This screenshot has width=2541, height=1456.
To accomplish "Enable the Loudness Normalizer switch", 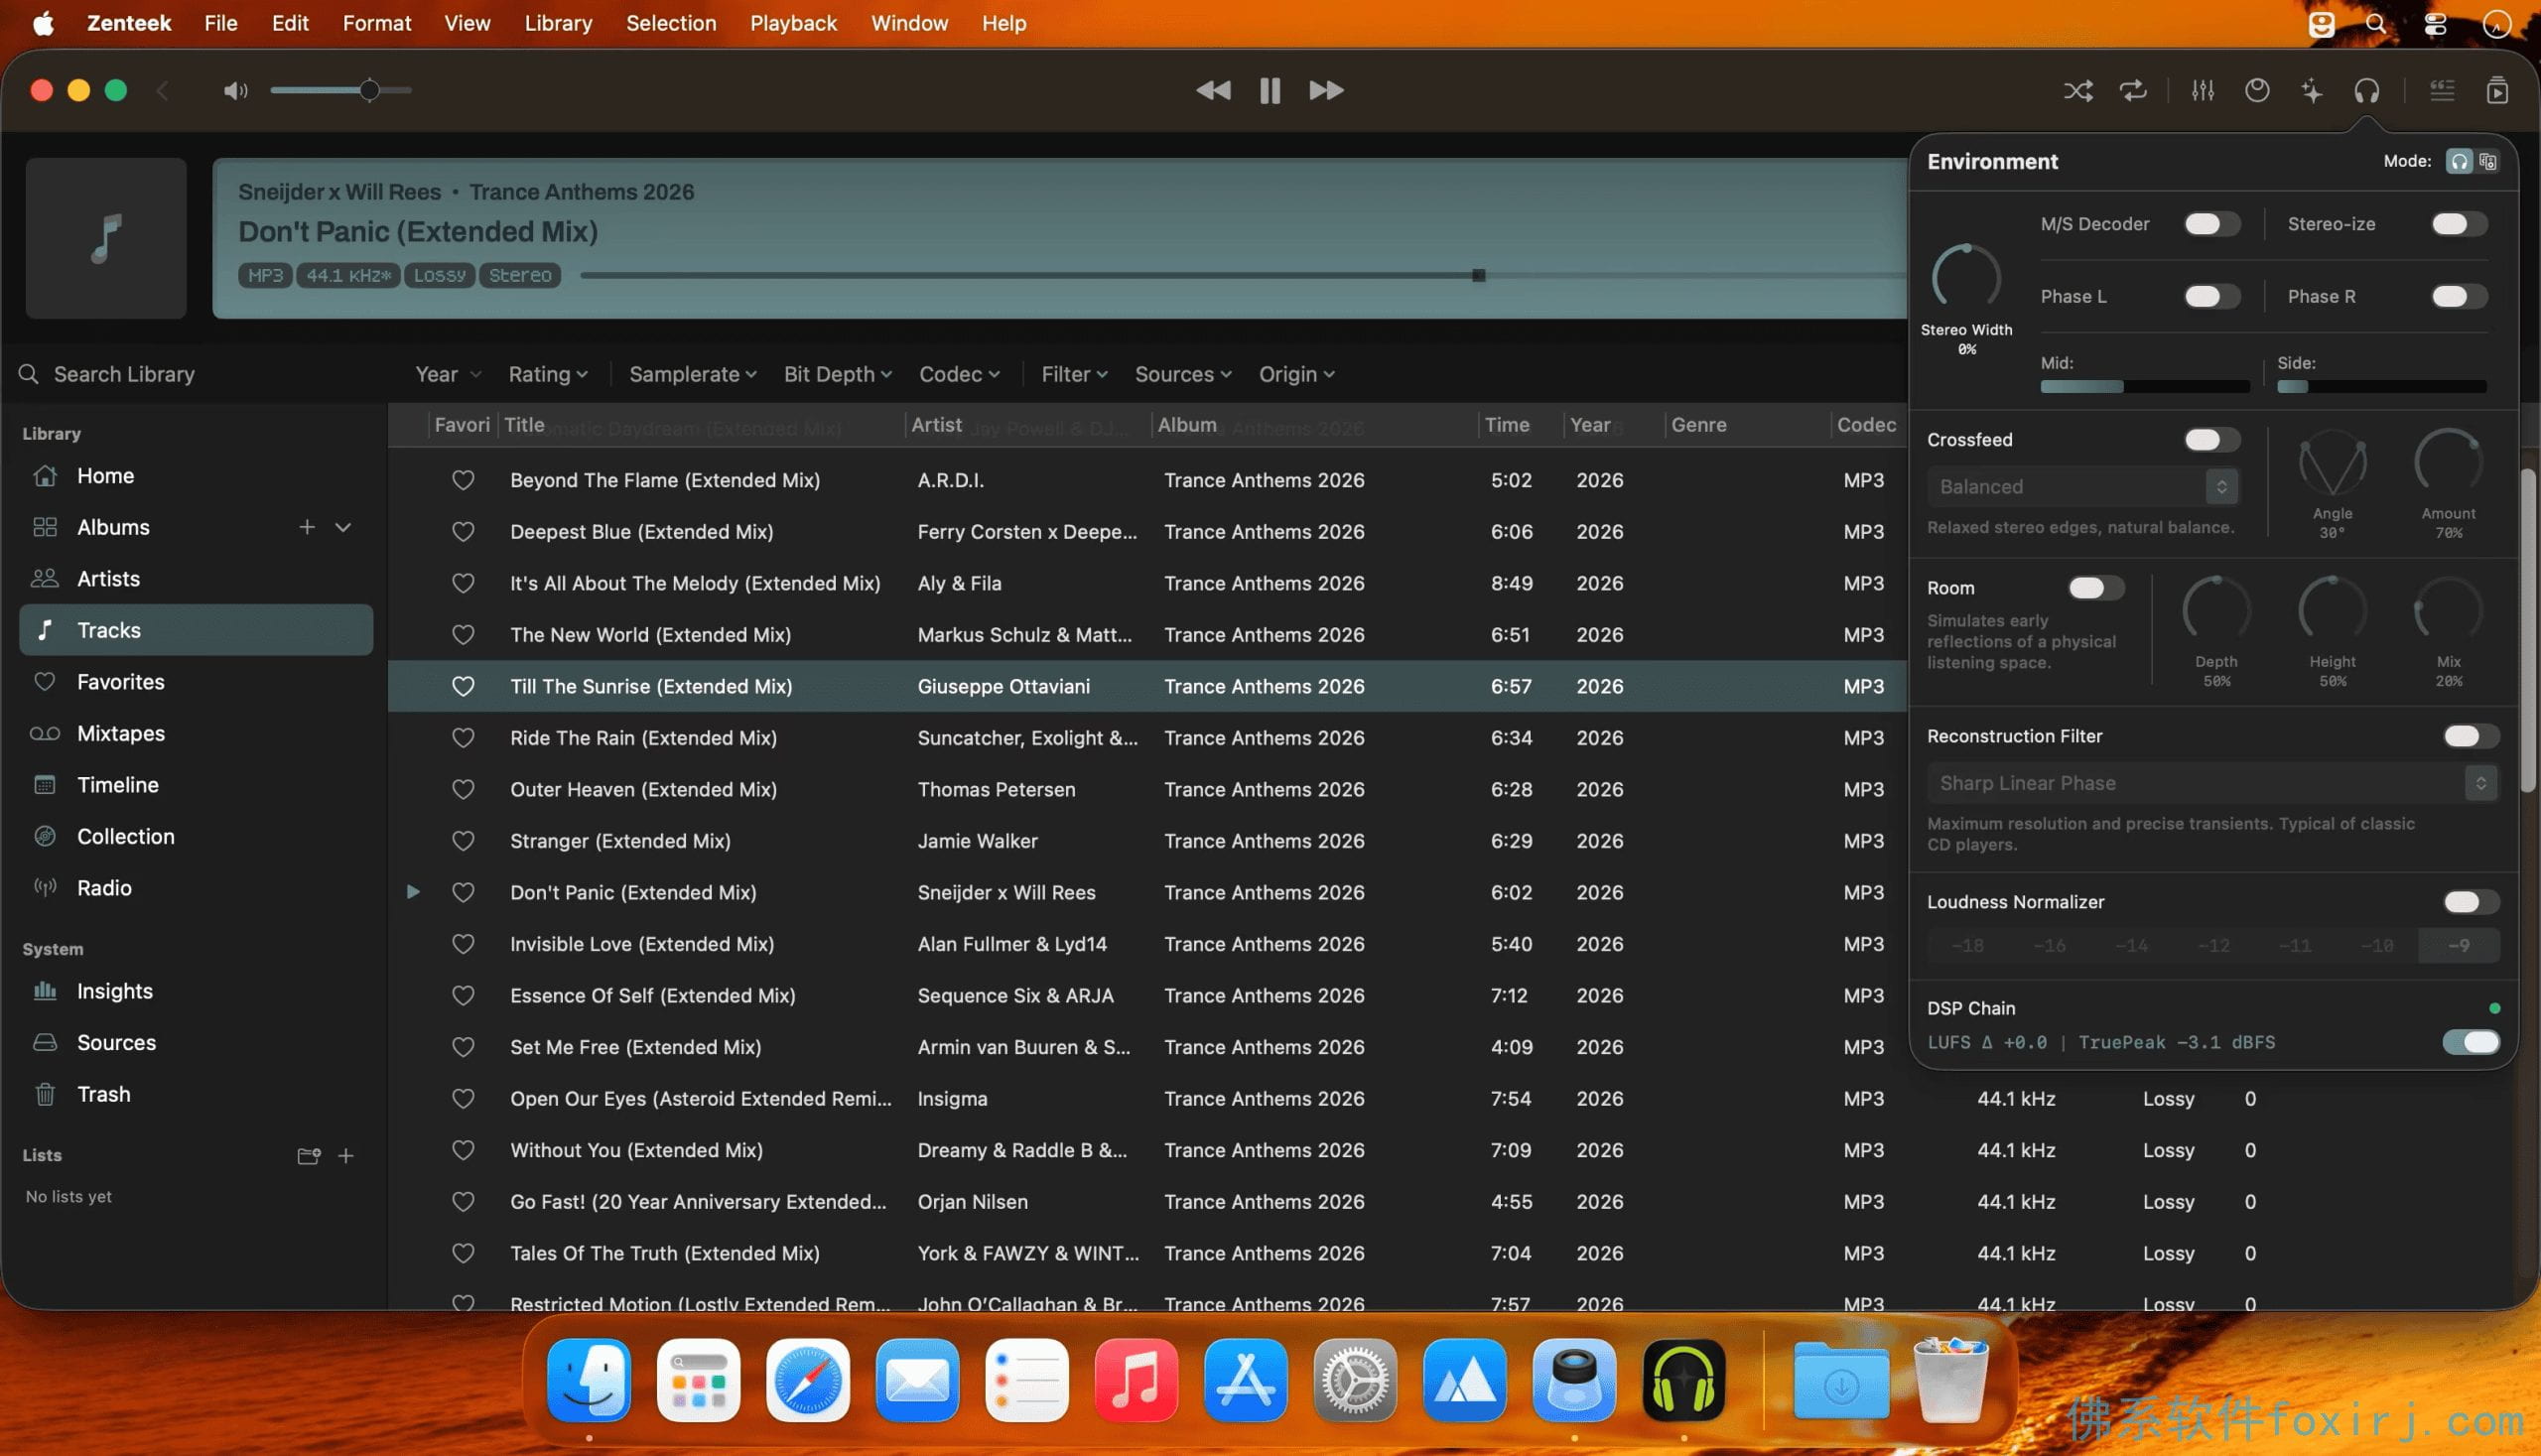I will pos(2471,902).
